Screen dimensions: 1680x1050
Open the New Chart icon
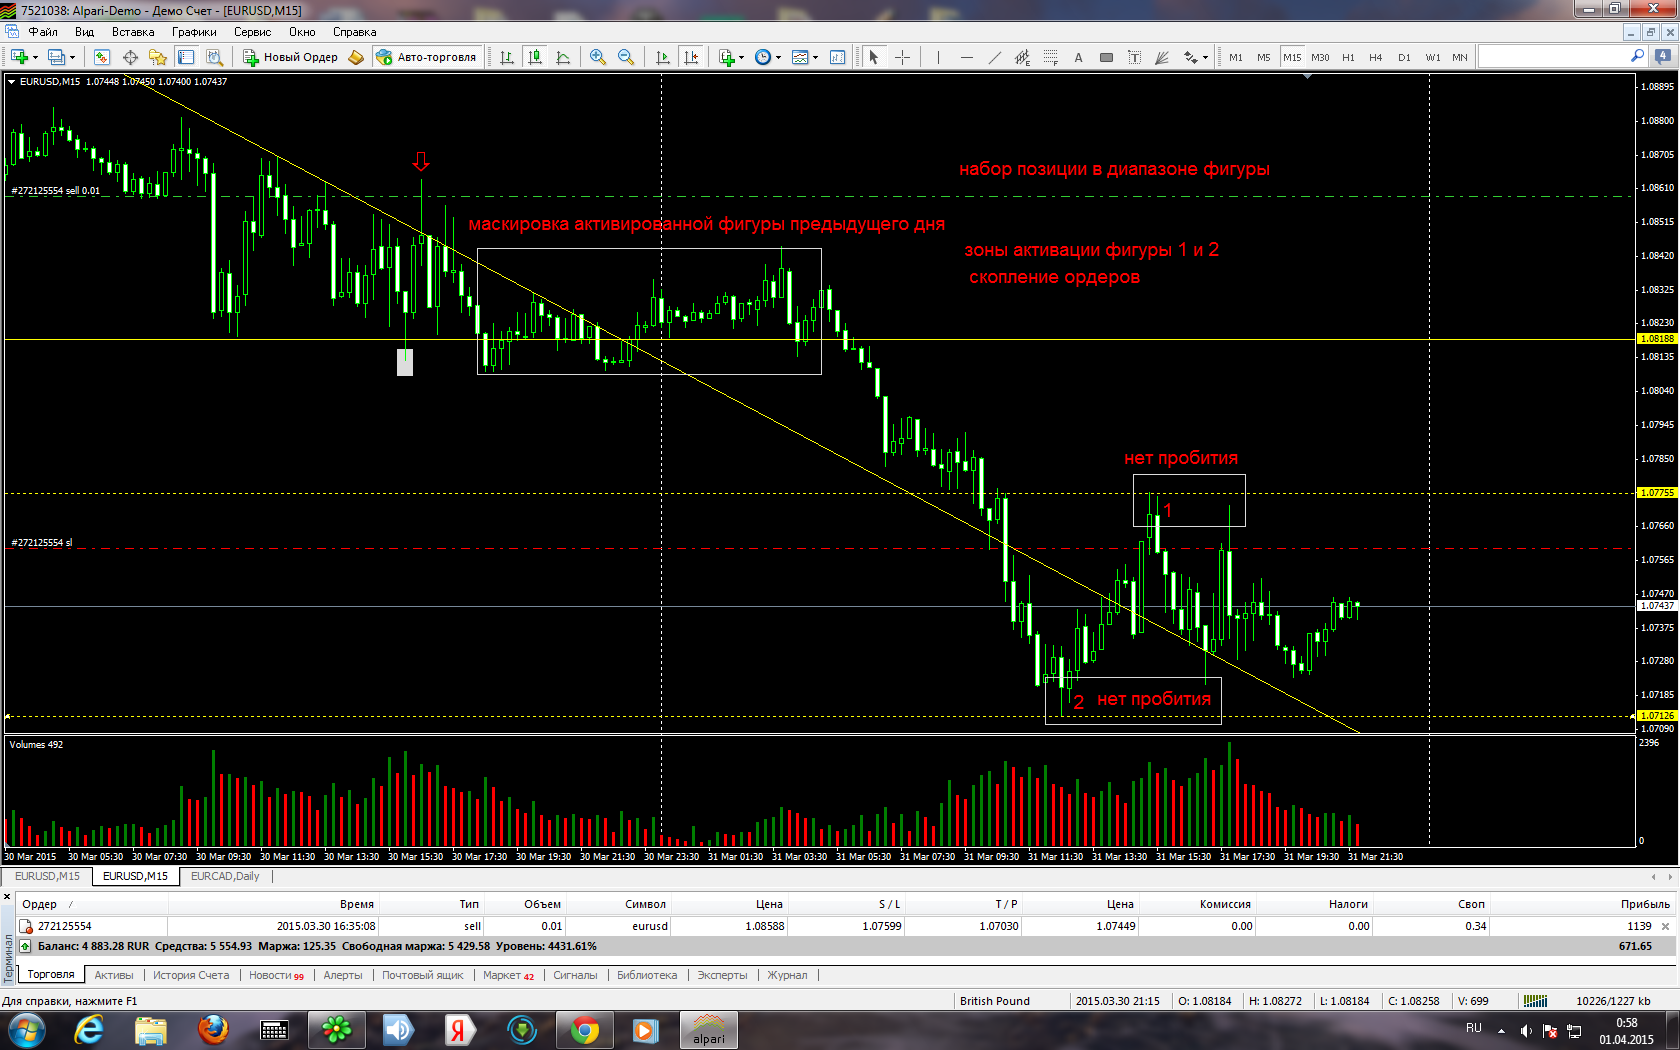(19, 57)
